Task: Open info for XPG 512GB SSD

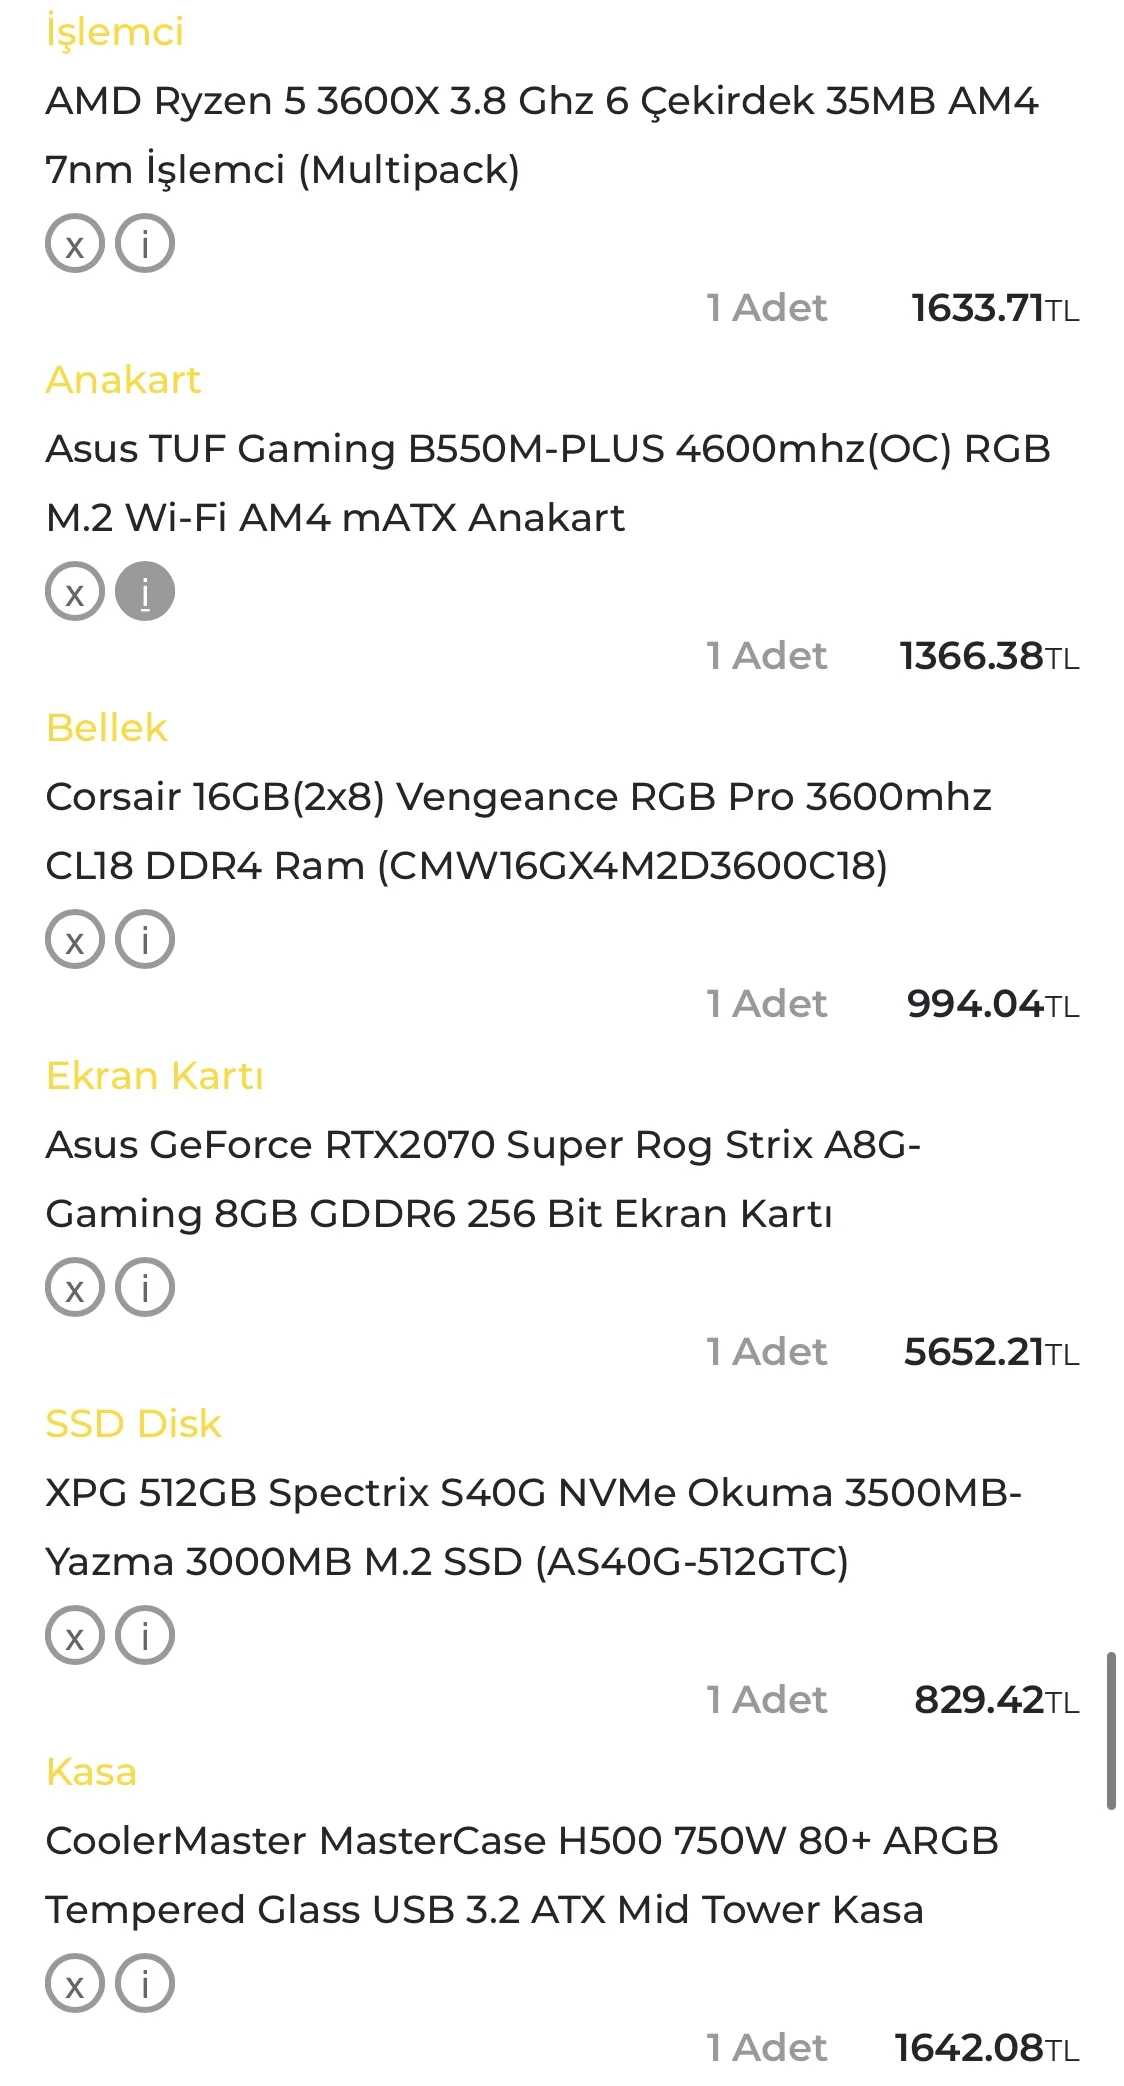Action: tap(145, 1636)
